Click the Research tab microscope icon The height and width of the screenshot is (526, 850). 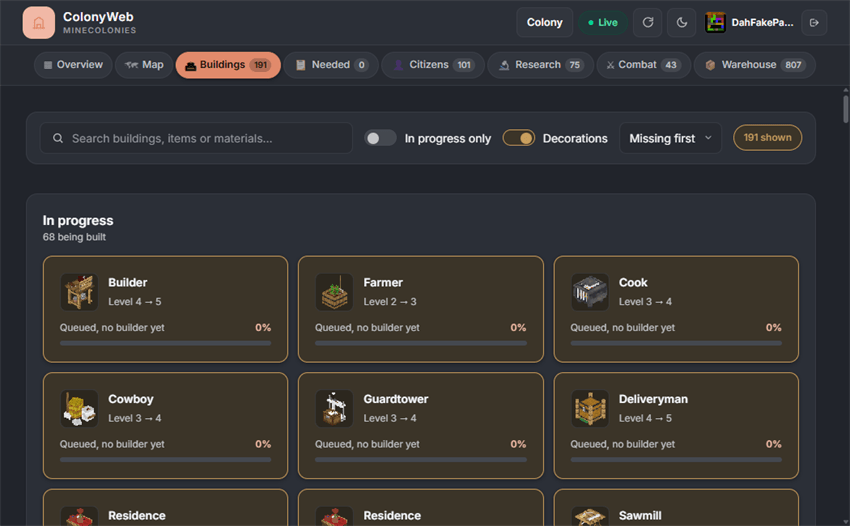pyautogui.click(x=504, y=65)
